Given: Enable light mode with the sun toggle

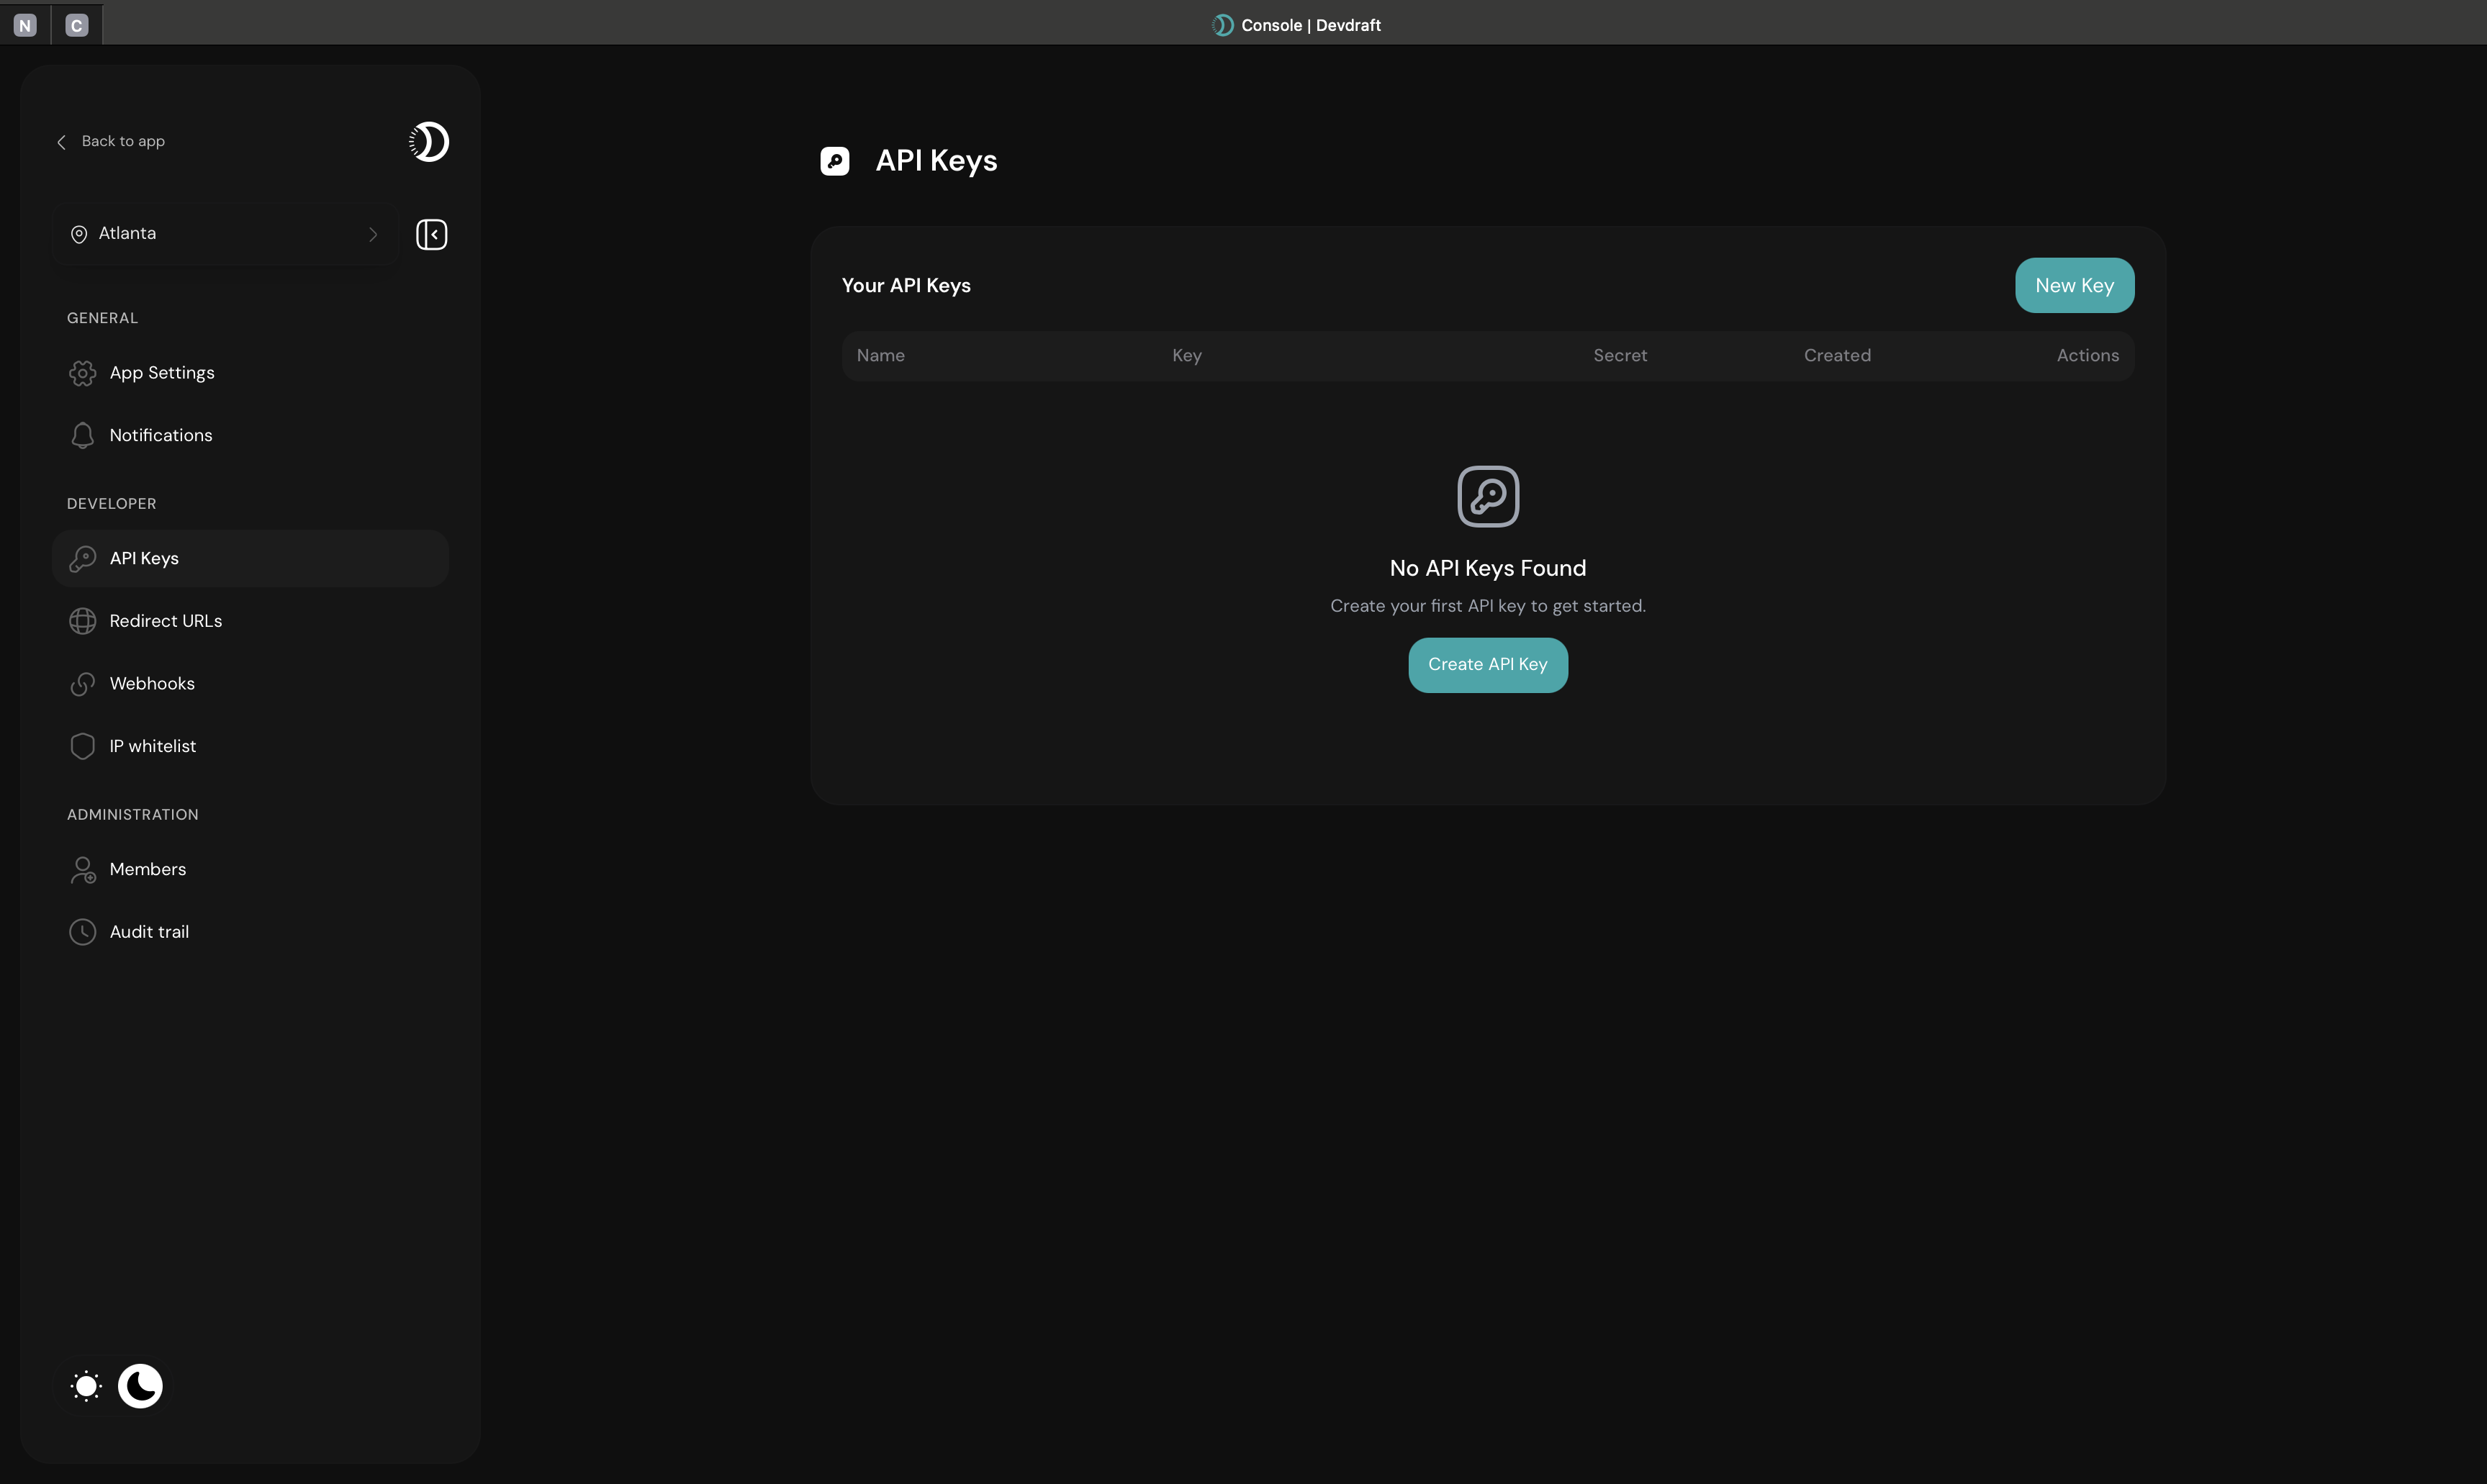Looking at the screenshot, I should click(85, 1386).
